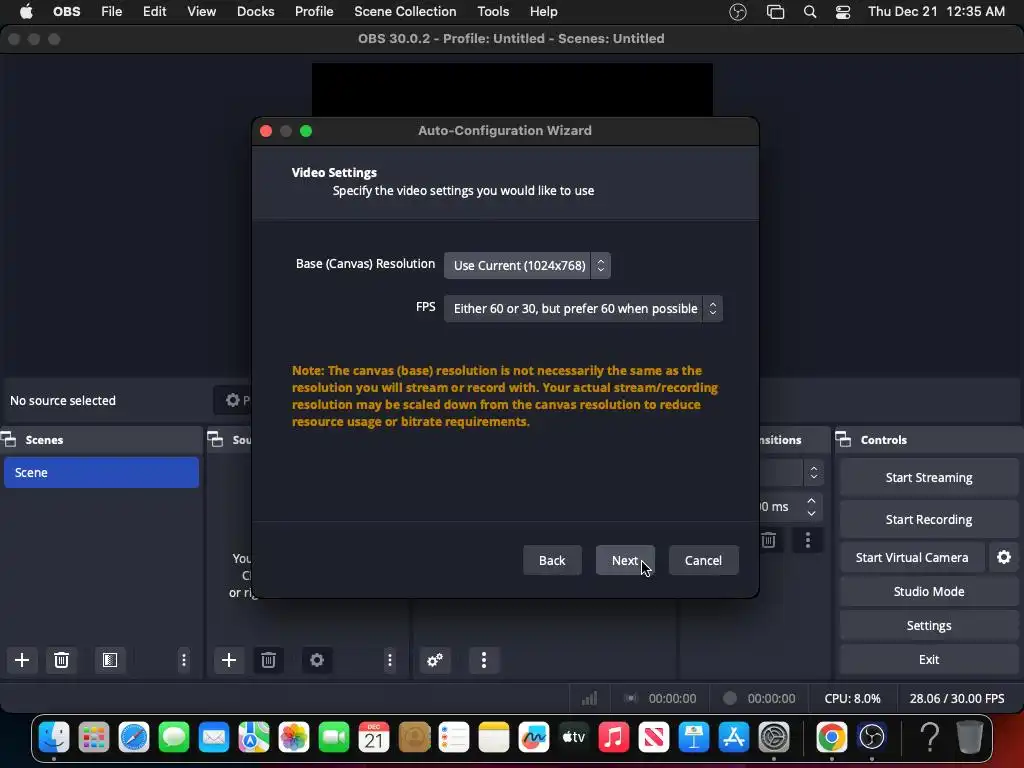1024x768 pixels.
Task: Open Sources dock three-dot menu
Action: [390, 660]
